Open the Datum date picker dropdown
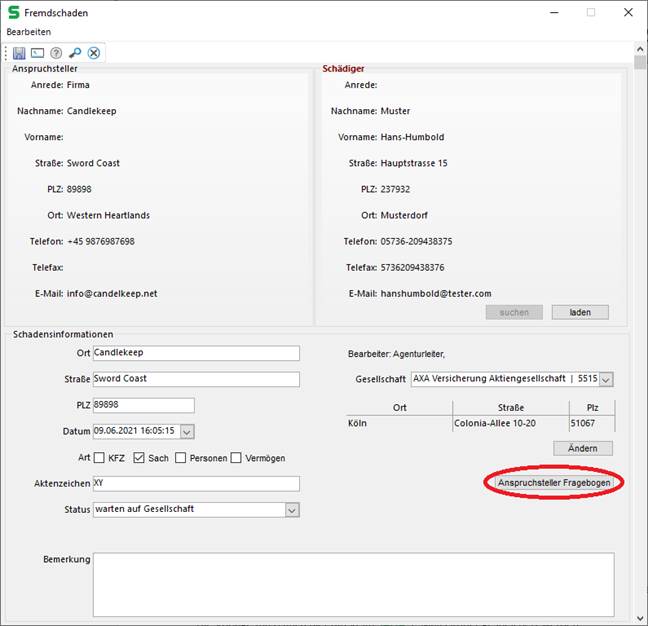 click(187, 431)
